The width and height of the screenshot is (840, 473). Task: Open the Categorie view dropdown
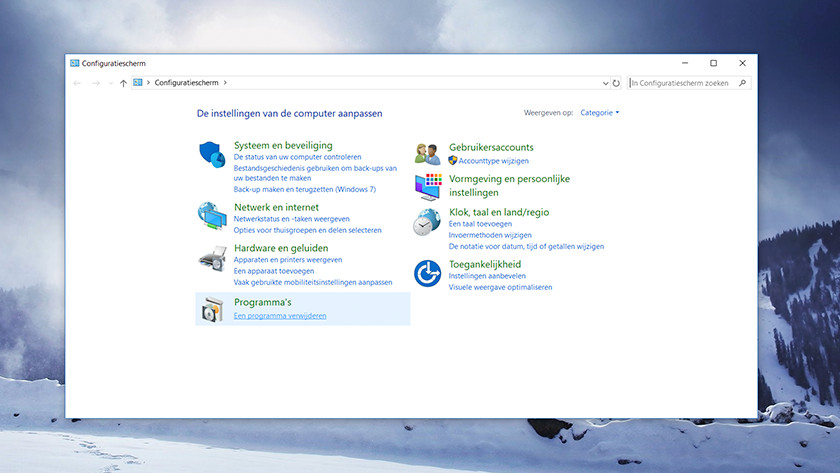click(x=600, y=113)
